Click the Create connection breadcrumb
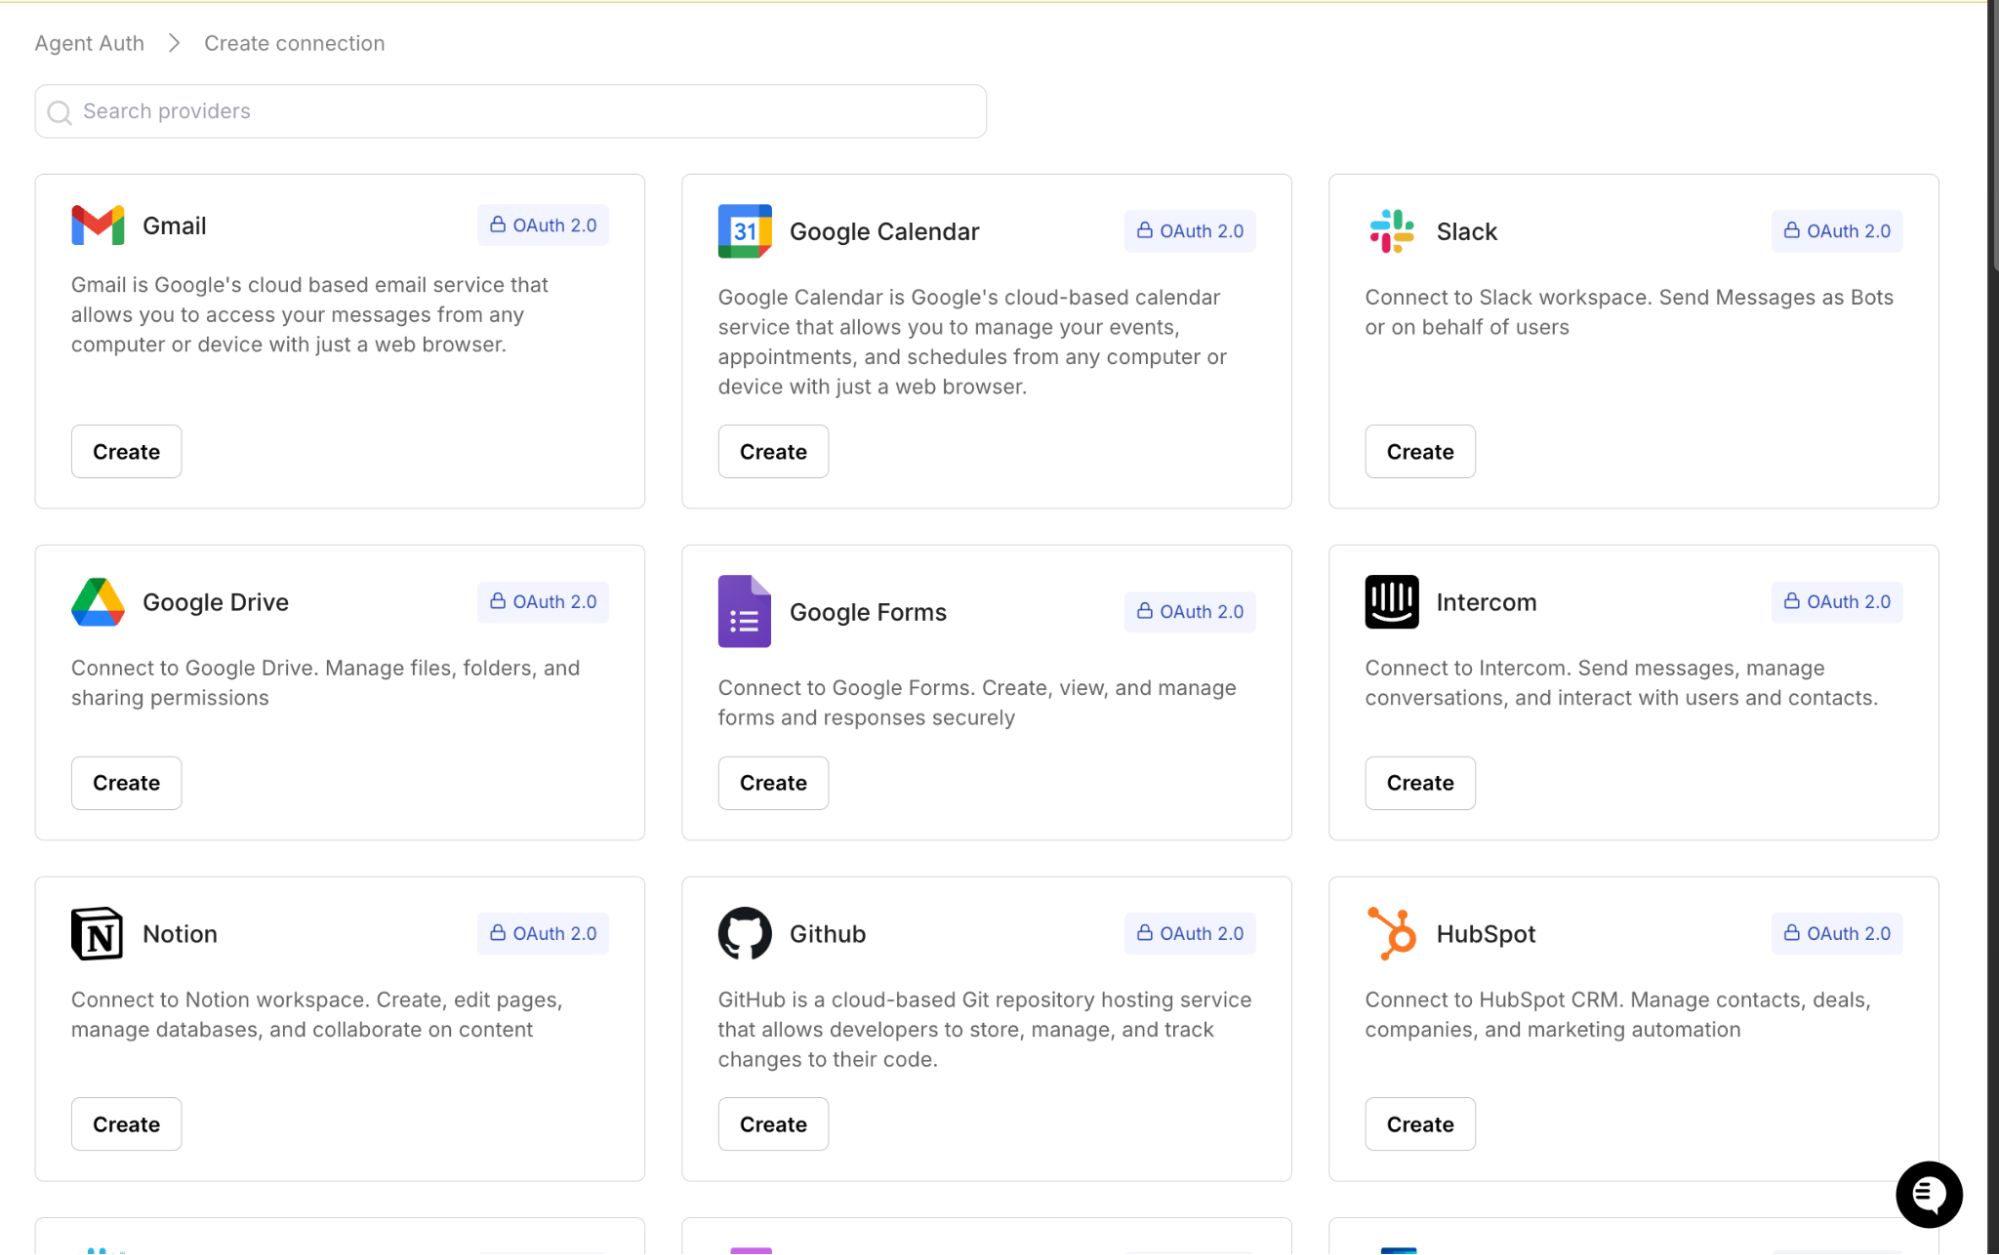The image size is (1999, 1255). tap(294, 43)
